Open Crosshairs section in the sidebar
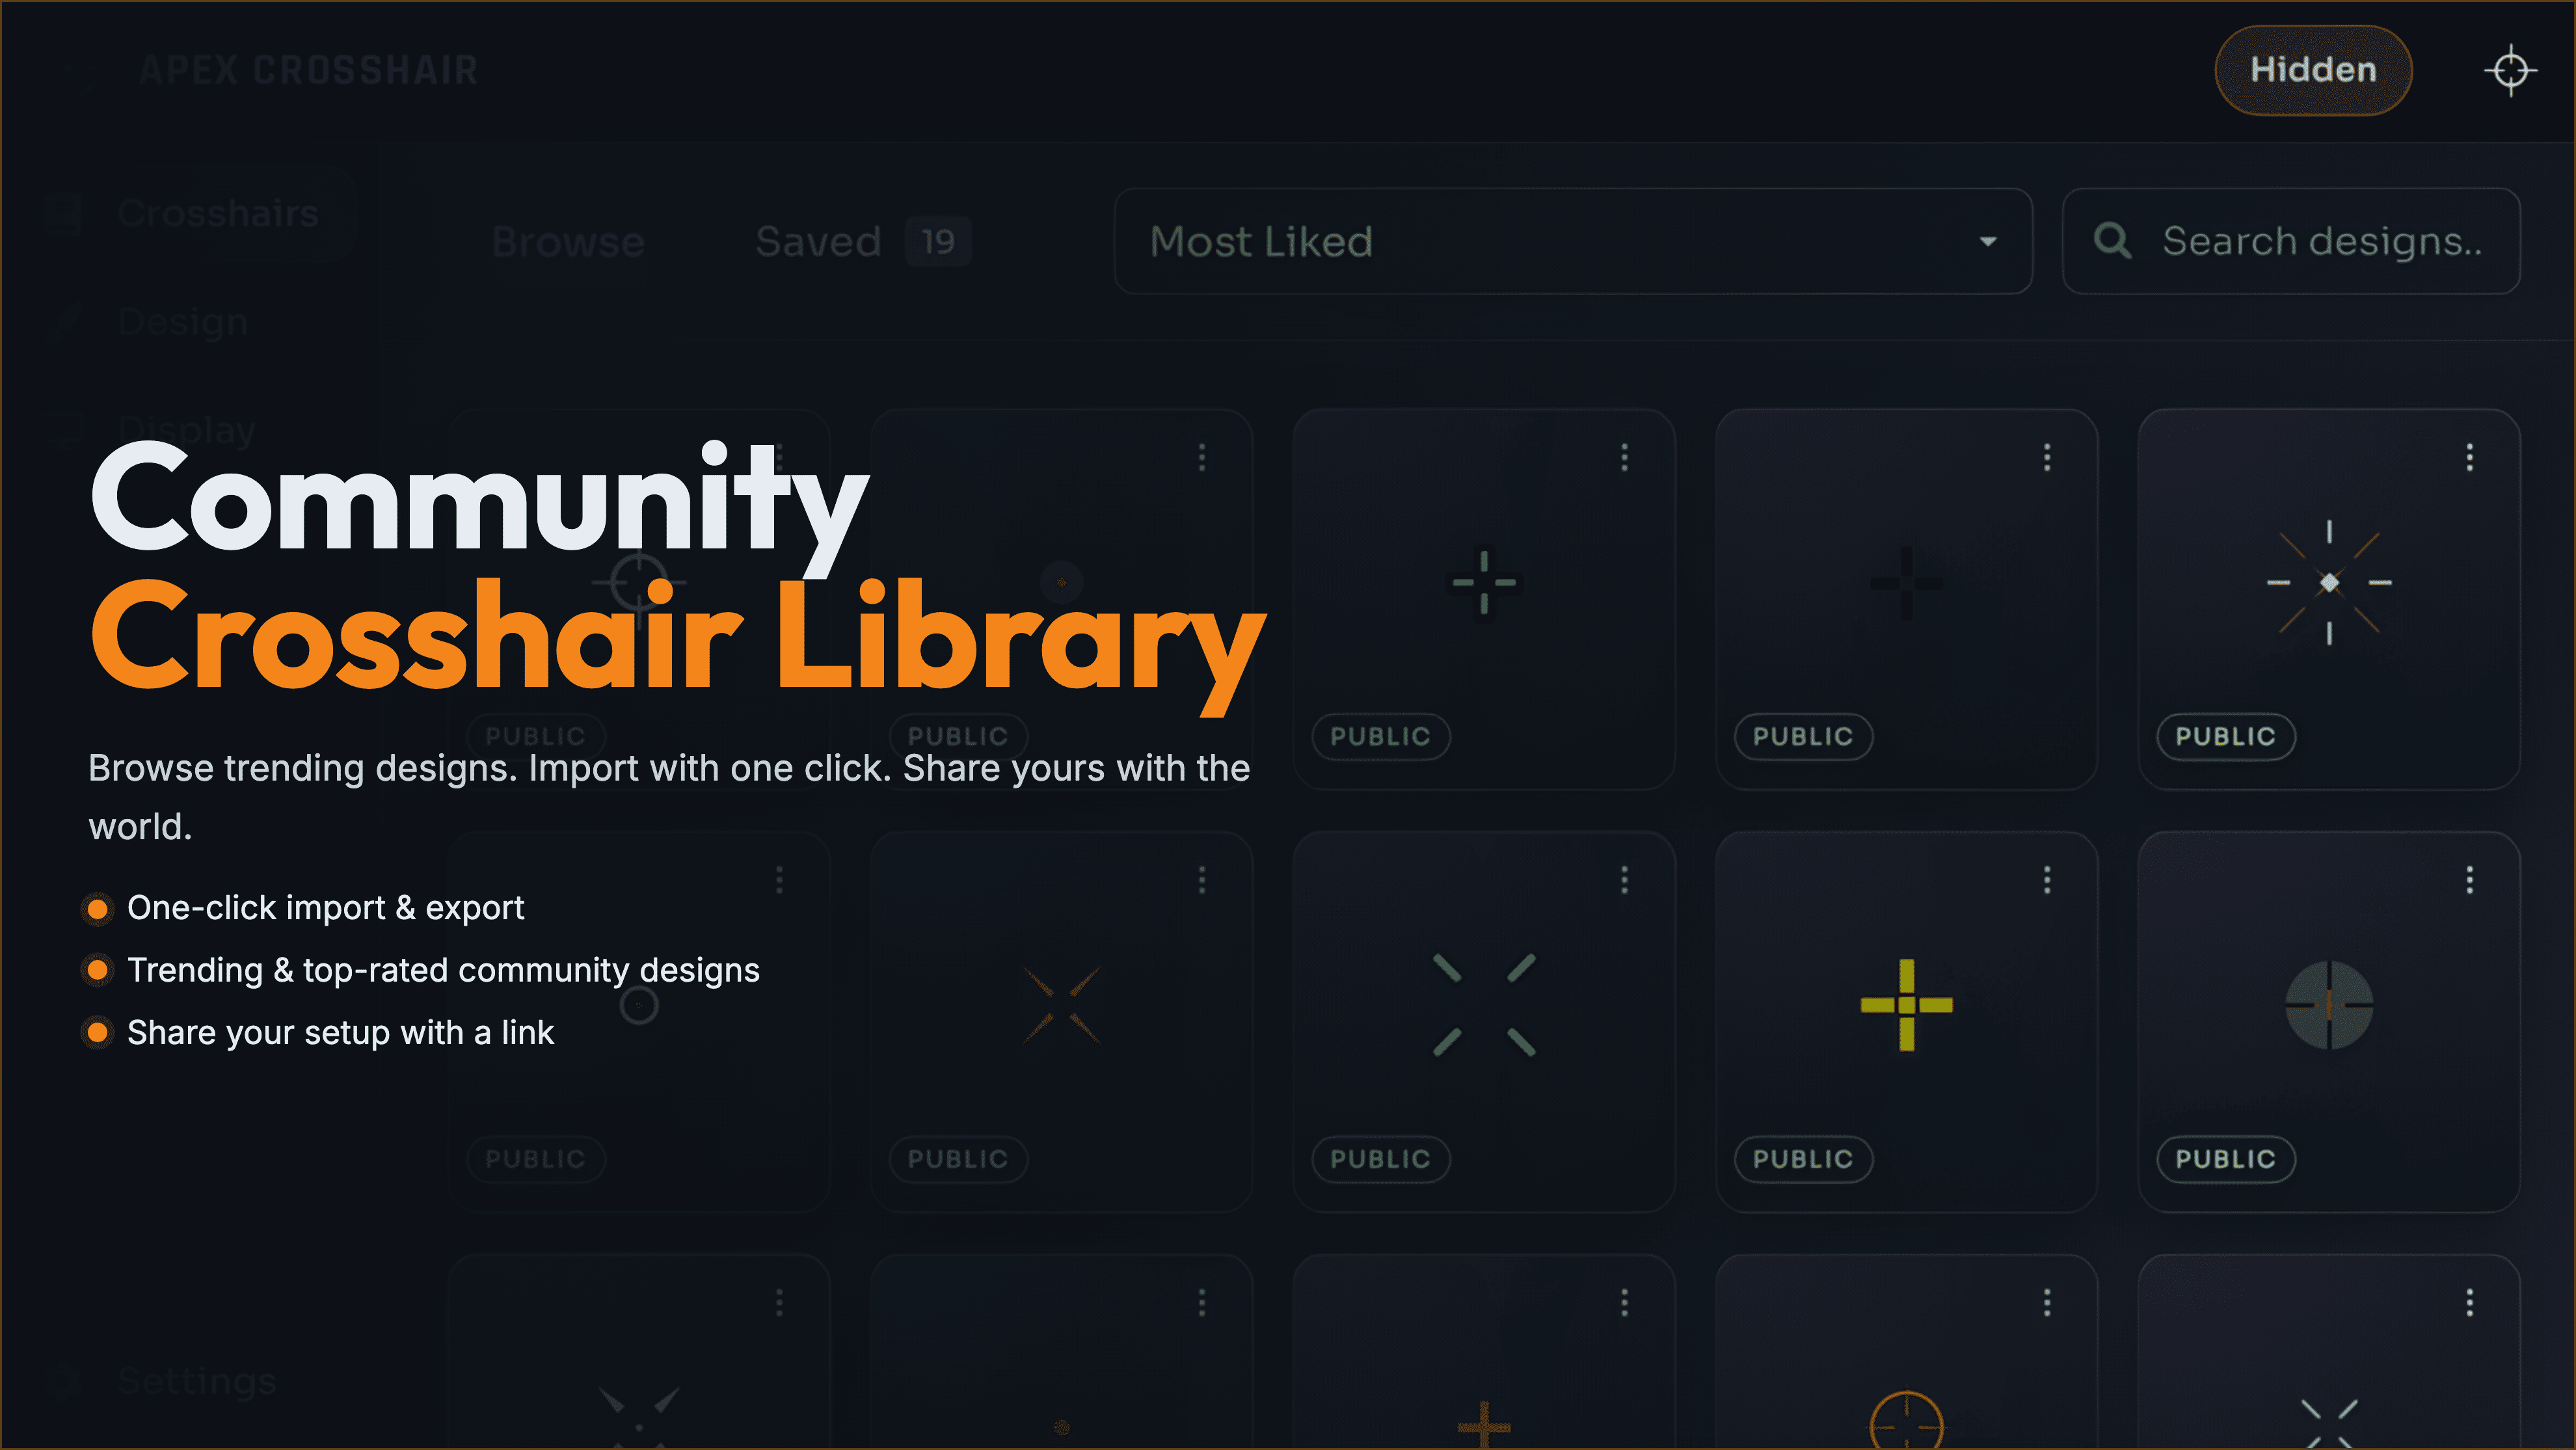Viewport: 2576px width, 1450px height. 218,213
